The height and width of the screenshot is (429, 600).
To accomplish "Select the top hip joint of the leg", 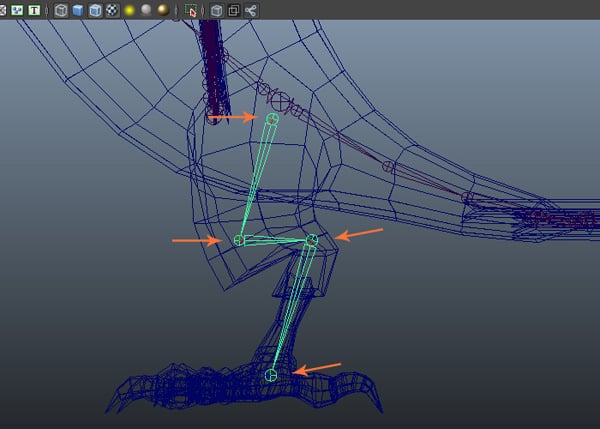I will 272,119.
